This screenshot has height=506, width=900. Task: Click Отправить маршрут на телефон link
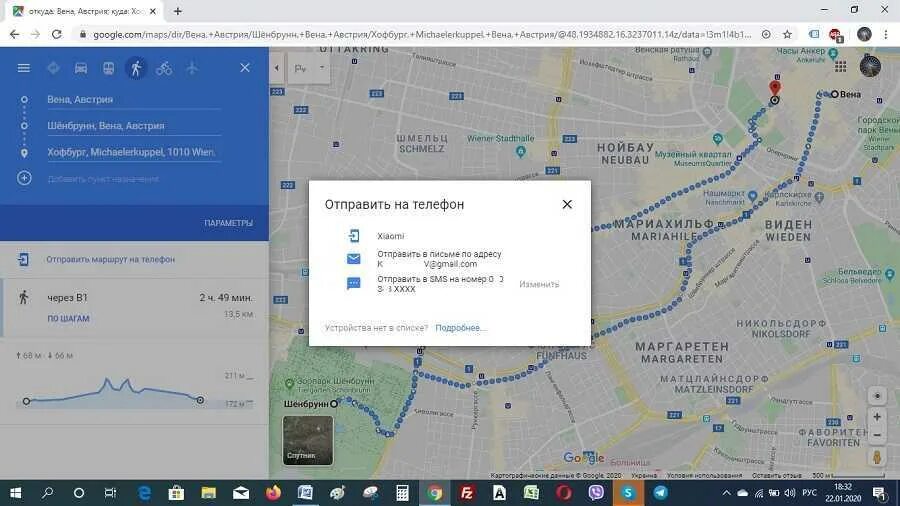pyautogui.click(x=110, y=259)
